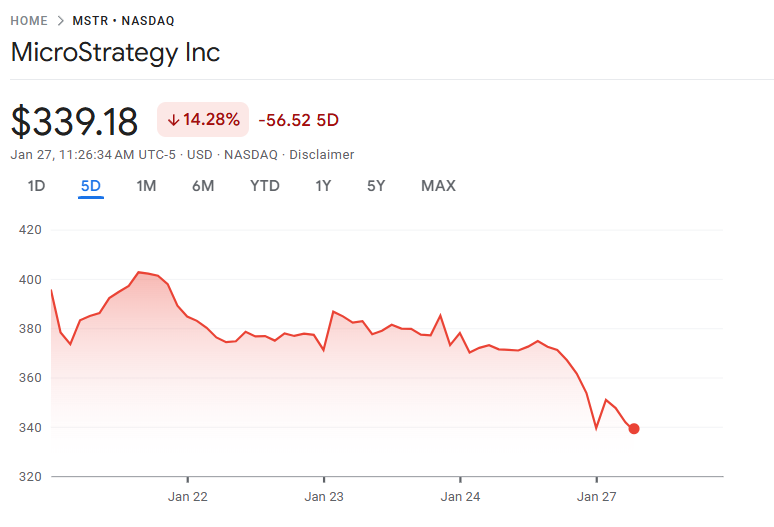
Task: Click the $339.18 stock price
Action: [74, 121]
